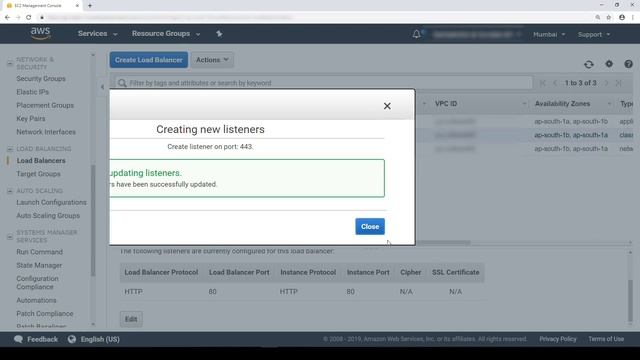
Task: Go to next results page arrow
Action: click(x=606, y=83)
